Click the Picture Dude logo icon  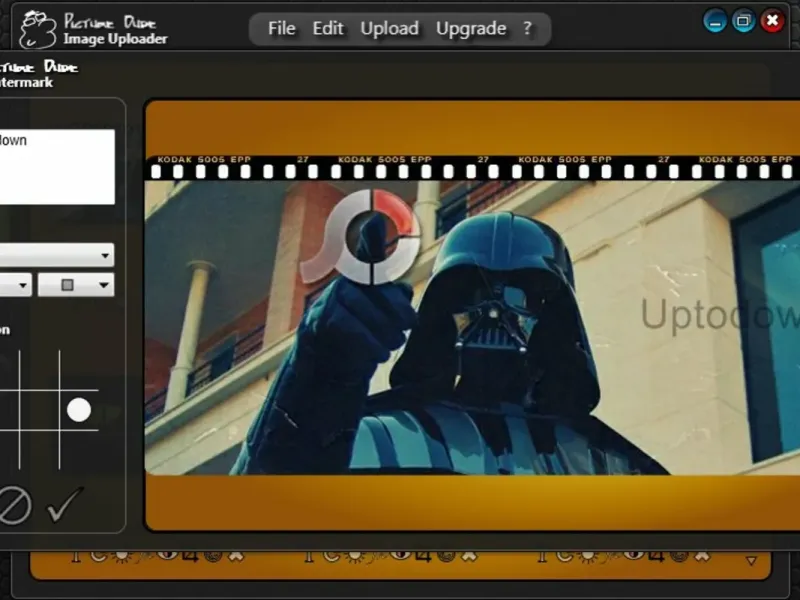(37, 30)
